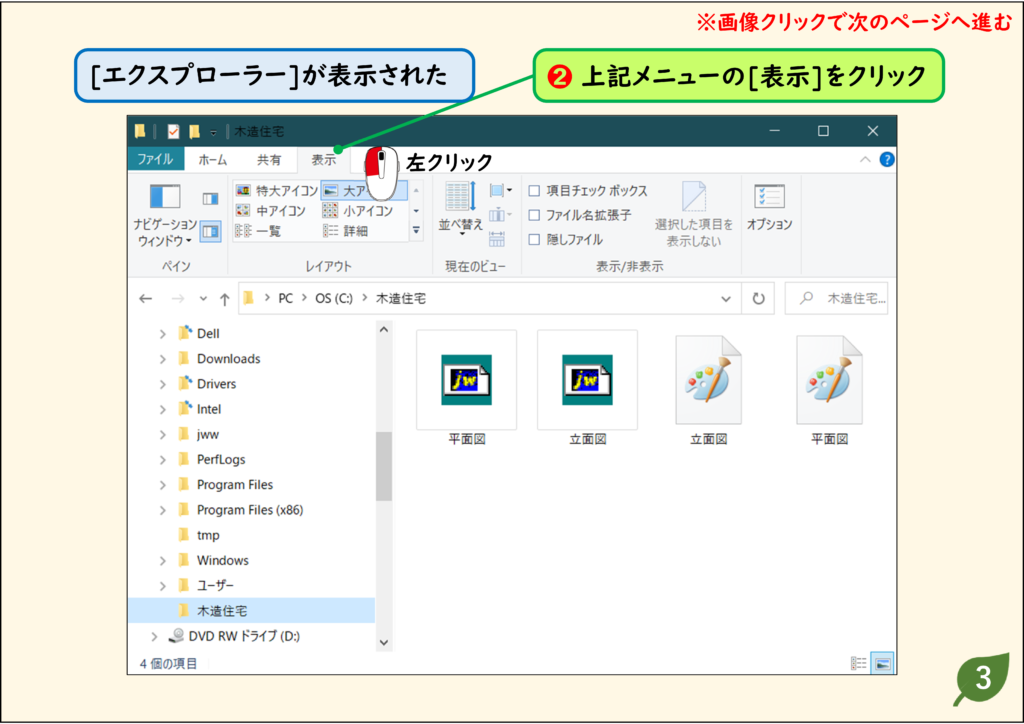
Task: Enable 項目チェック ボックス checkbox
Action: (x=534, y=191)
